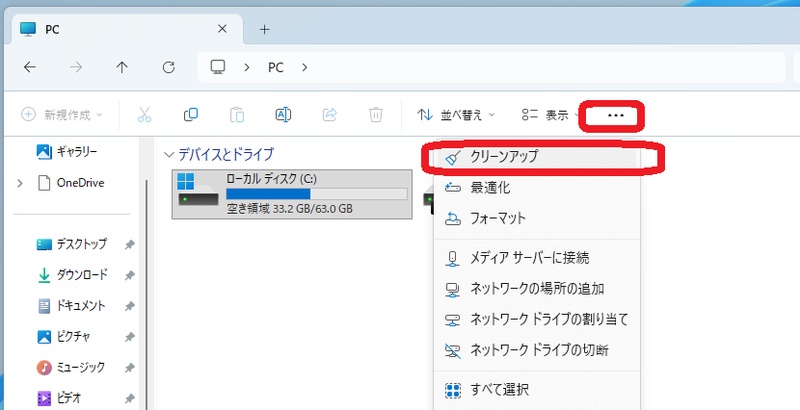Unpin ドキュメント using its pin icon

point(130,306)
